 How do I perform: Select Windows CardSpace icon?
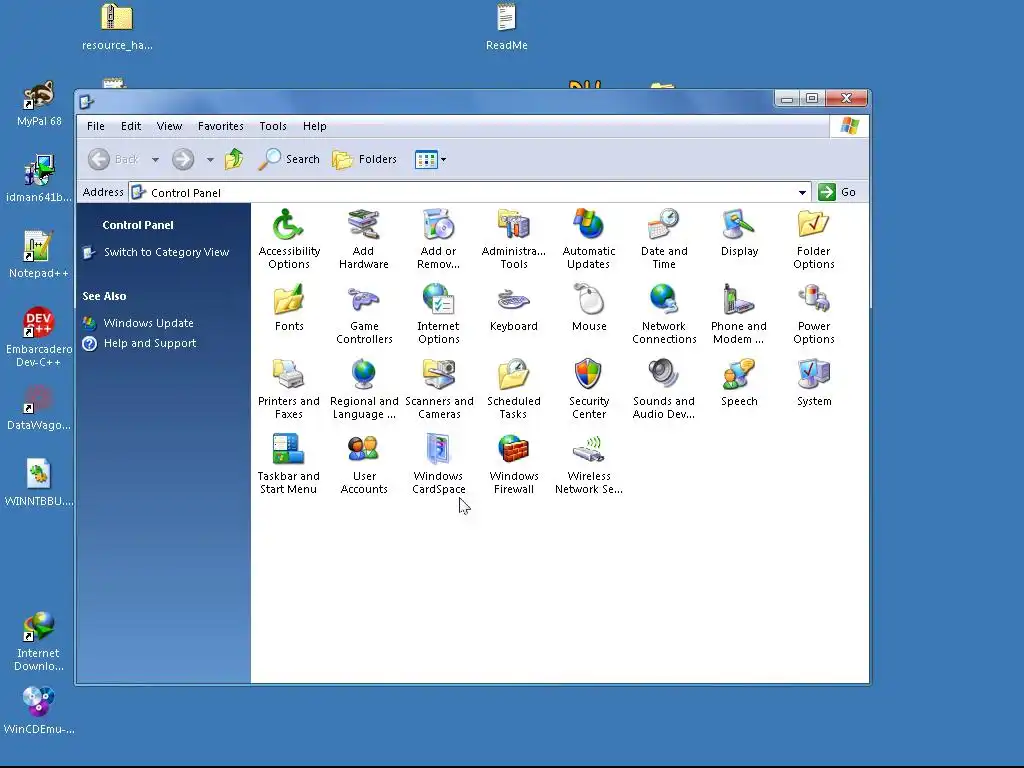439,464
